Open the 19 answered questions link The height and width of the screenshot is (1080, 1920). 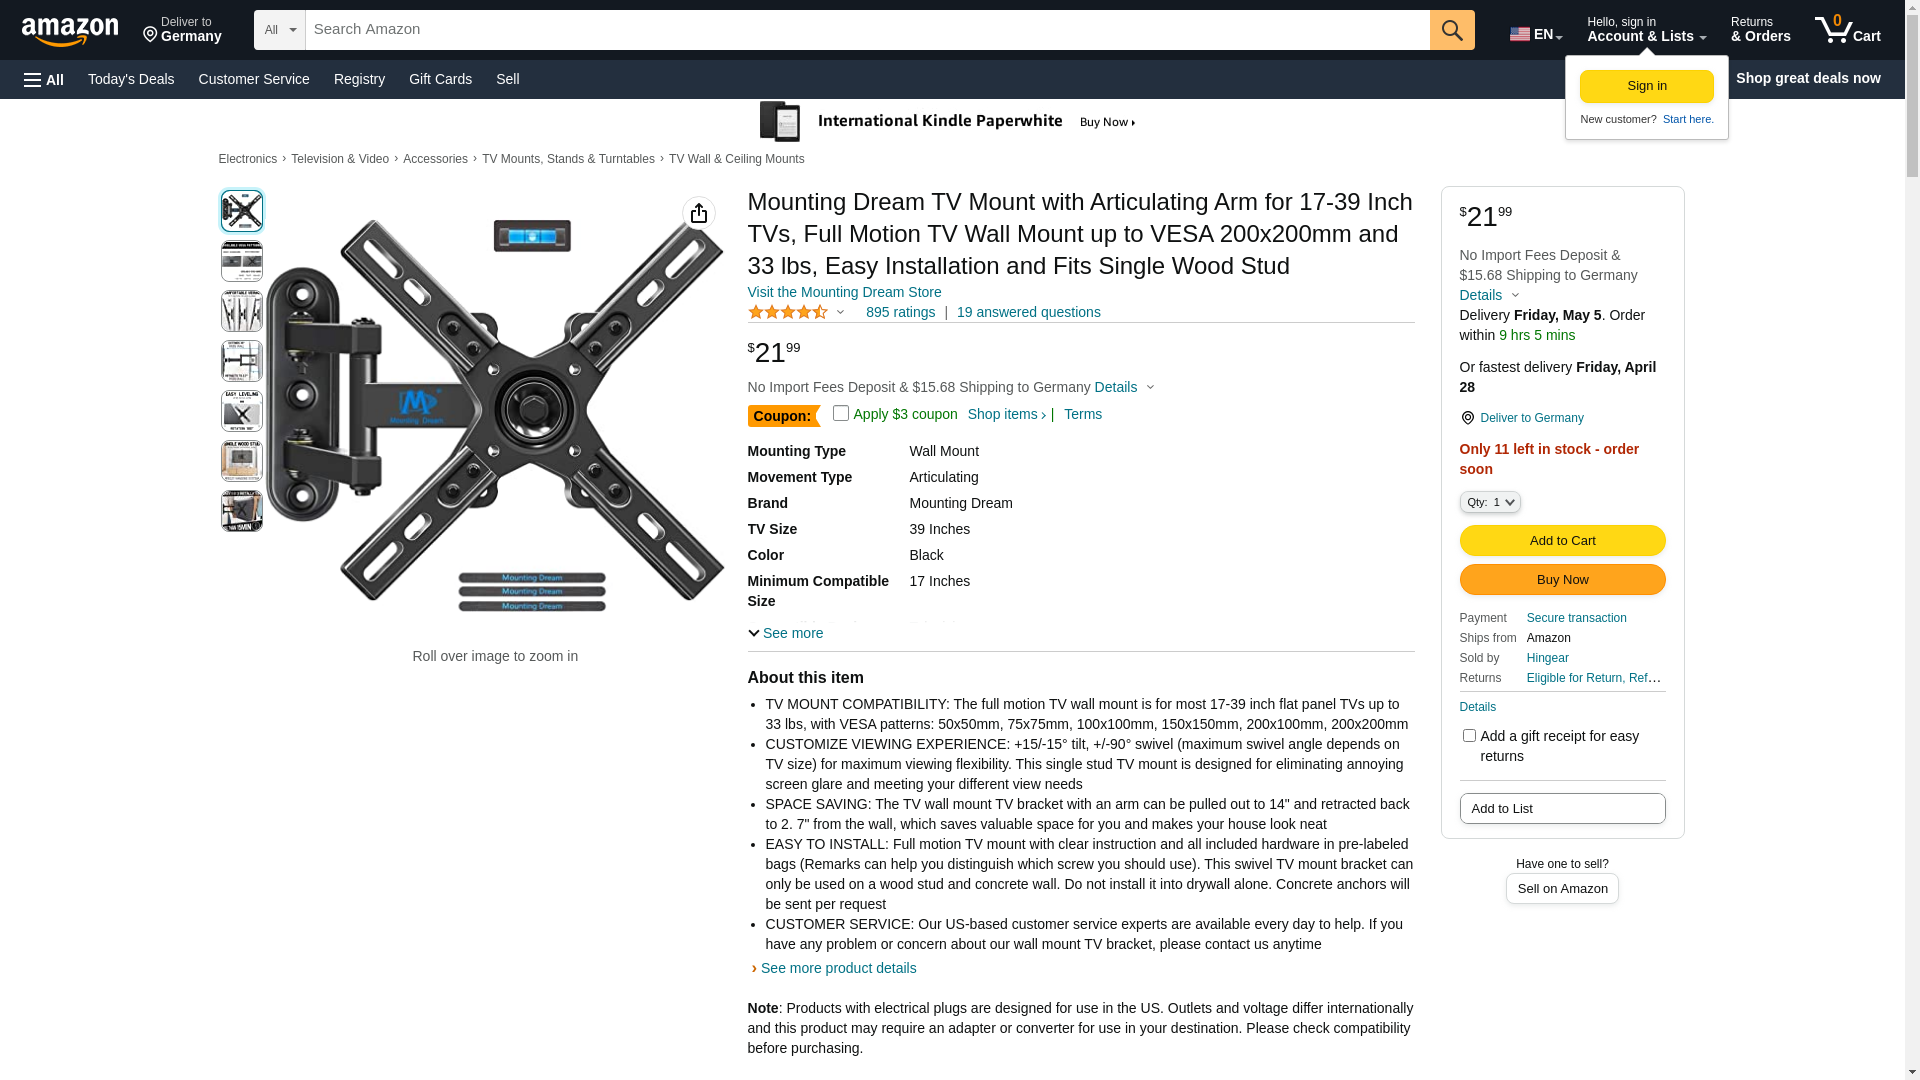pyautogui.click(x=1028, y=312)
